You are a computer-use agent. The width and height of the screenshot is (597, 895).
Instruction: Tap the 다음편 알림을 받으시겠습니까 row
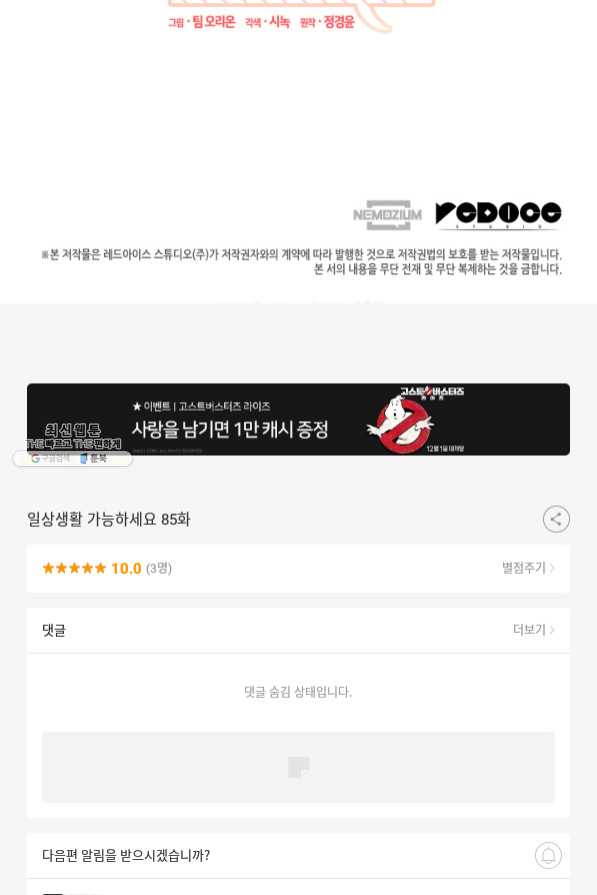298,856
